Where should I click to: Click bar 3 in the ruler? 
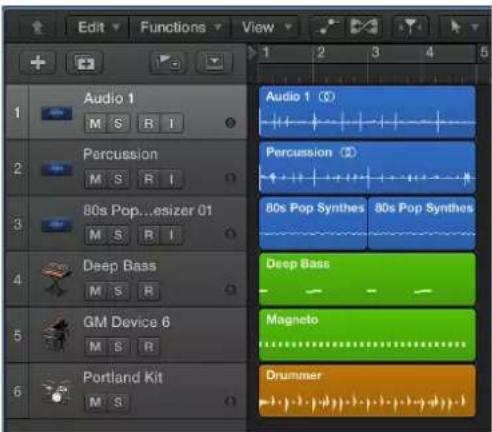click(x=375, y=53)
